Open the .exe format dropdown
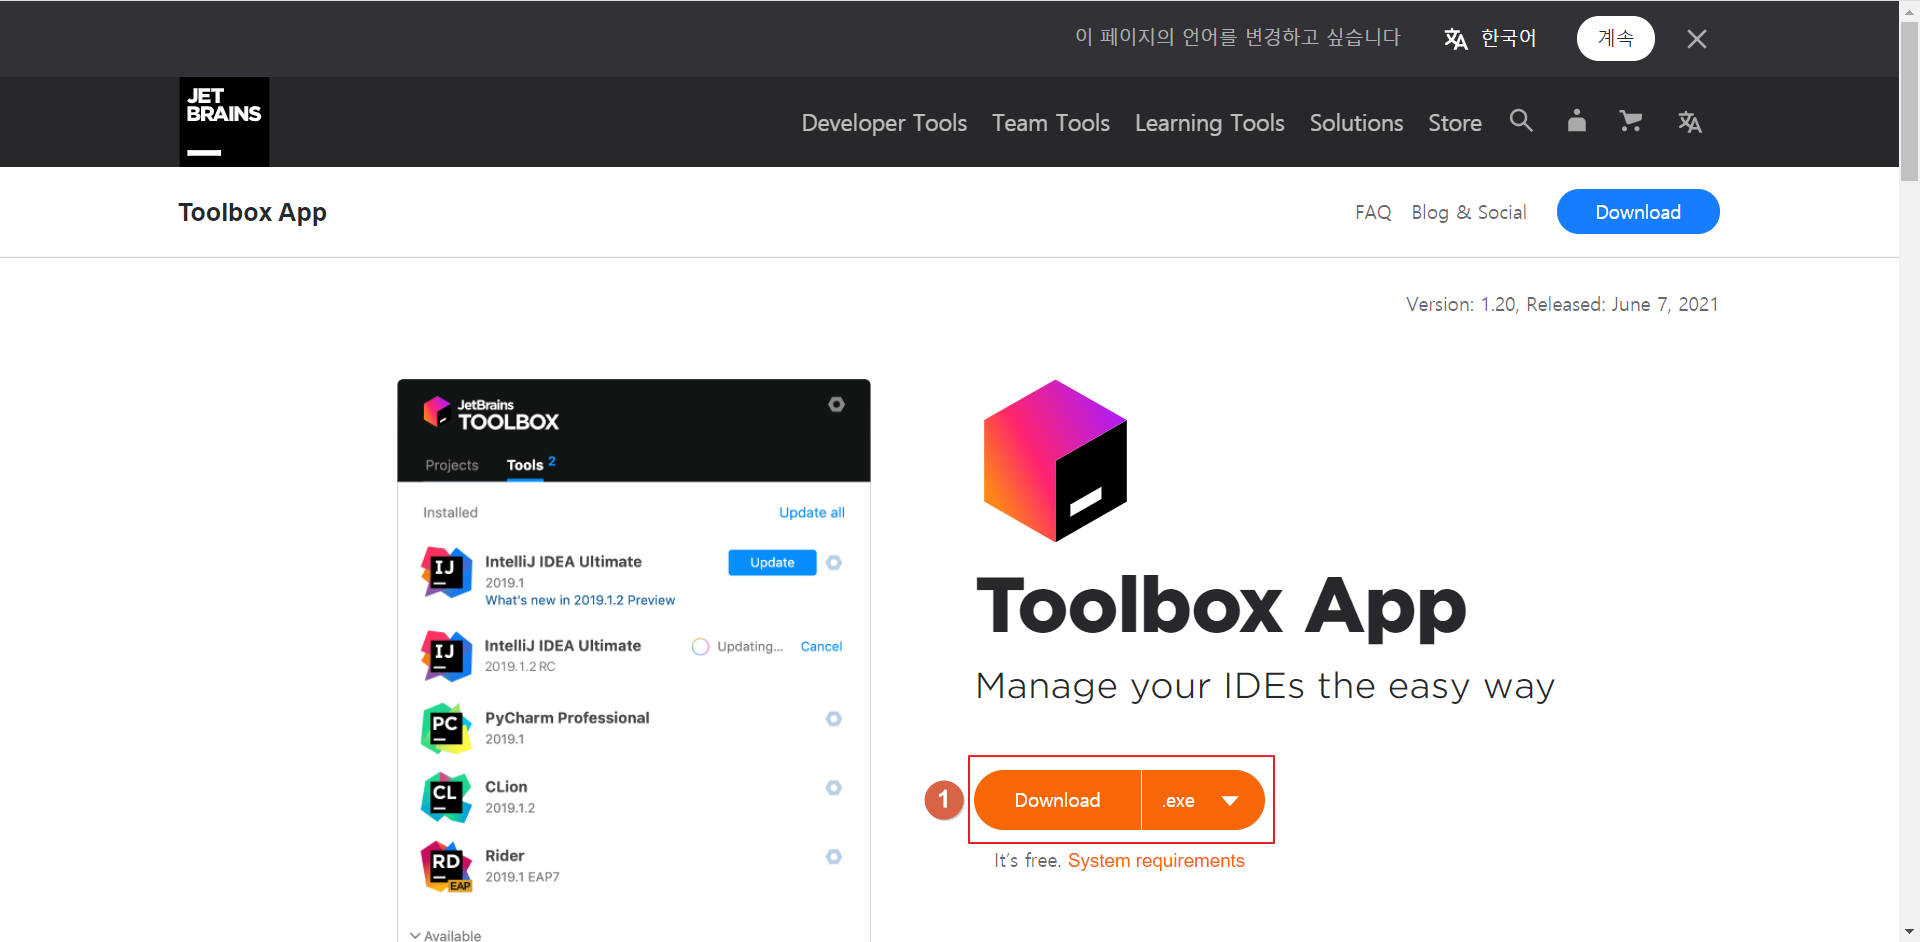The image size is (1920, 942). (1203, 800)
